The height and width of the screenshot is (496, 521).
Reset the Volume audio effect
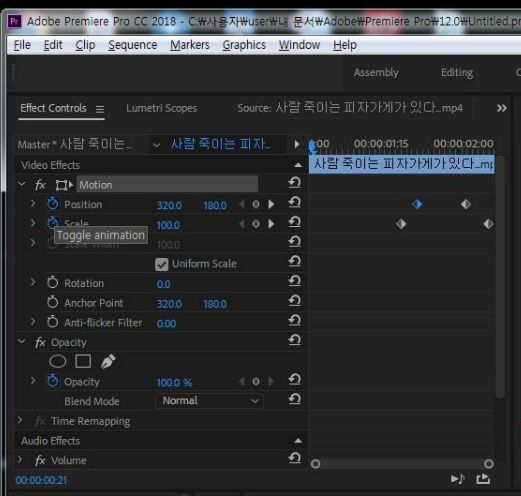click(295, 458)
